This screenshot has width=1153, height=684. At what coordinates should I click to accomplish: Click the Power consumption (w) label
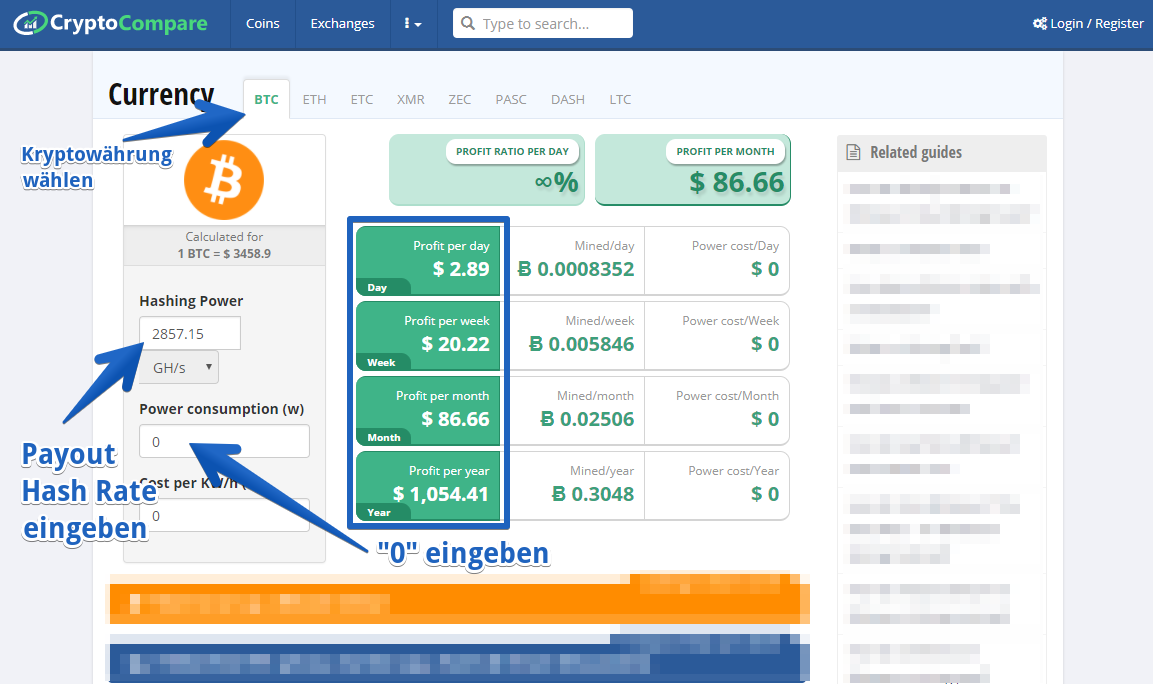(221, 409)
